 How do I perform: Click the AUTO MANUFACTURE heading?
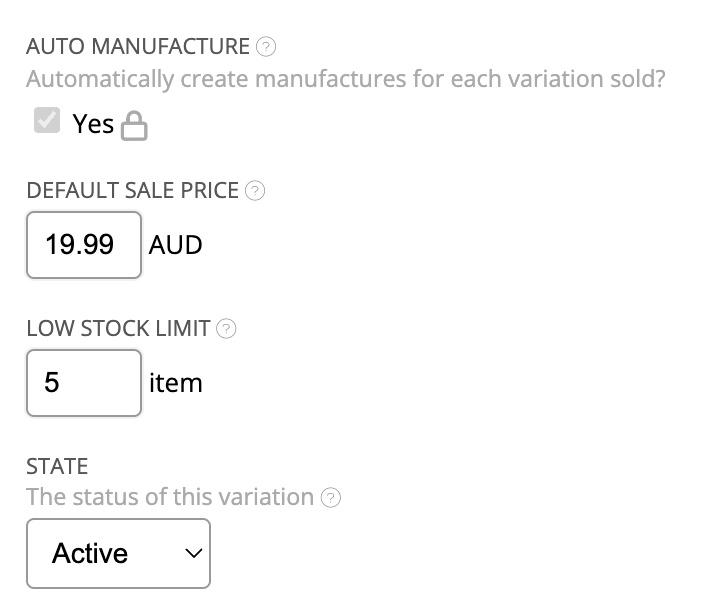[x=138, y=46]
